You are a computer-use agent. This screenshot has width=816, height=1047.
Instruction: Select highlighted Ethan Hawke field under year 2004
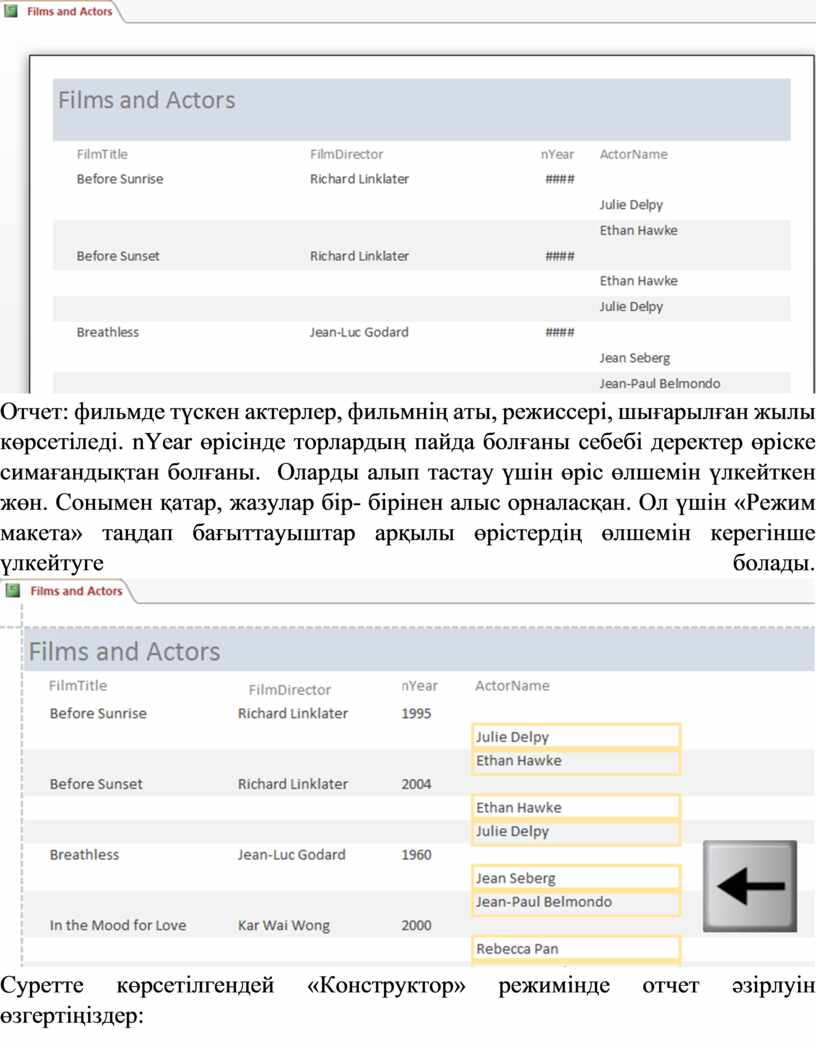point(576,807)
